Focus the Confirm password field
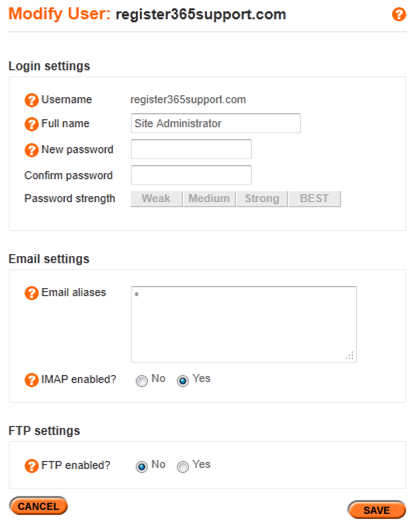 tap(191, 175)
